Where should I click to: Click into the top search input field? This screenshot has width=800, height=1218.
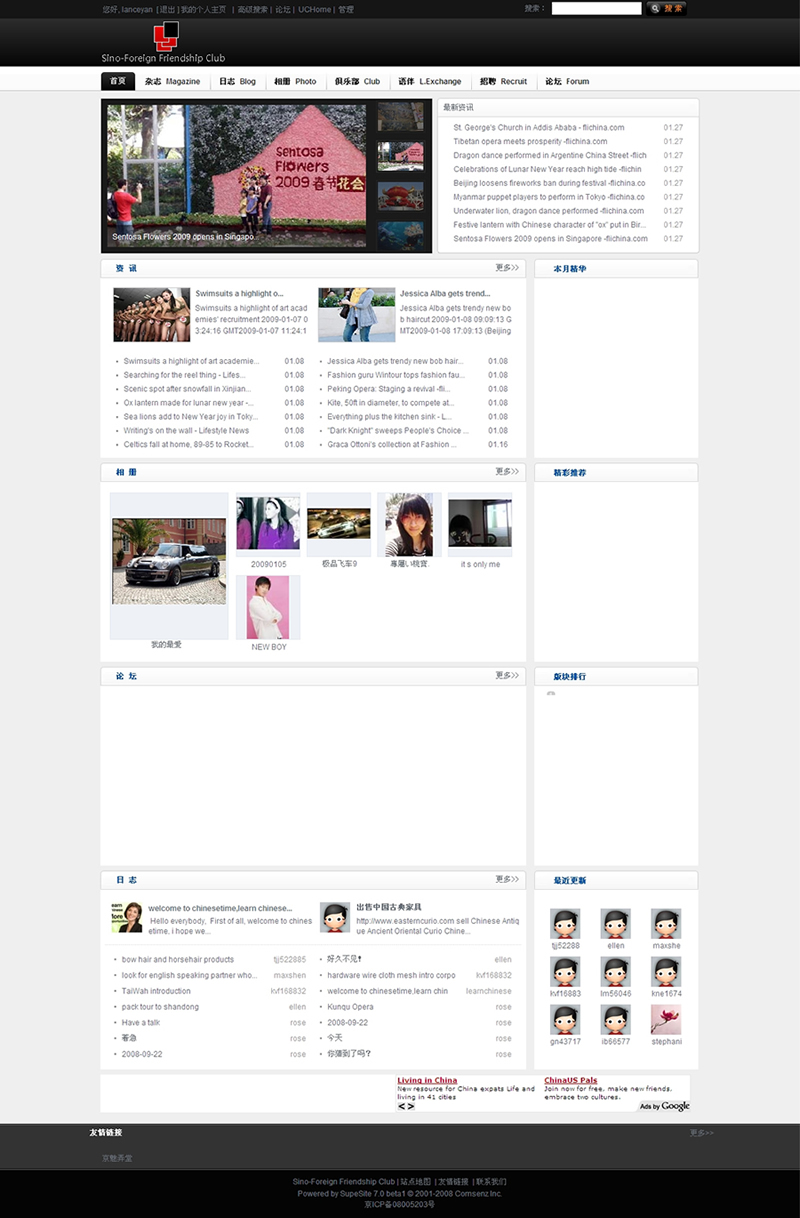(596, 8)
